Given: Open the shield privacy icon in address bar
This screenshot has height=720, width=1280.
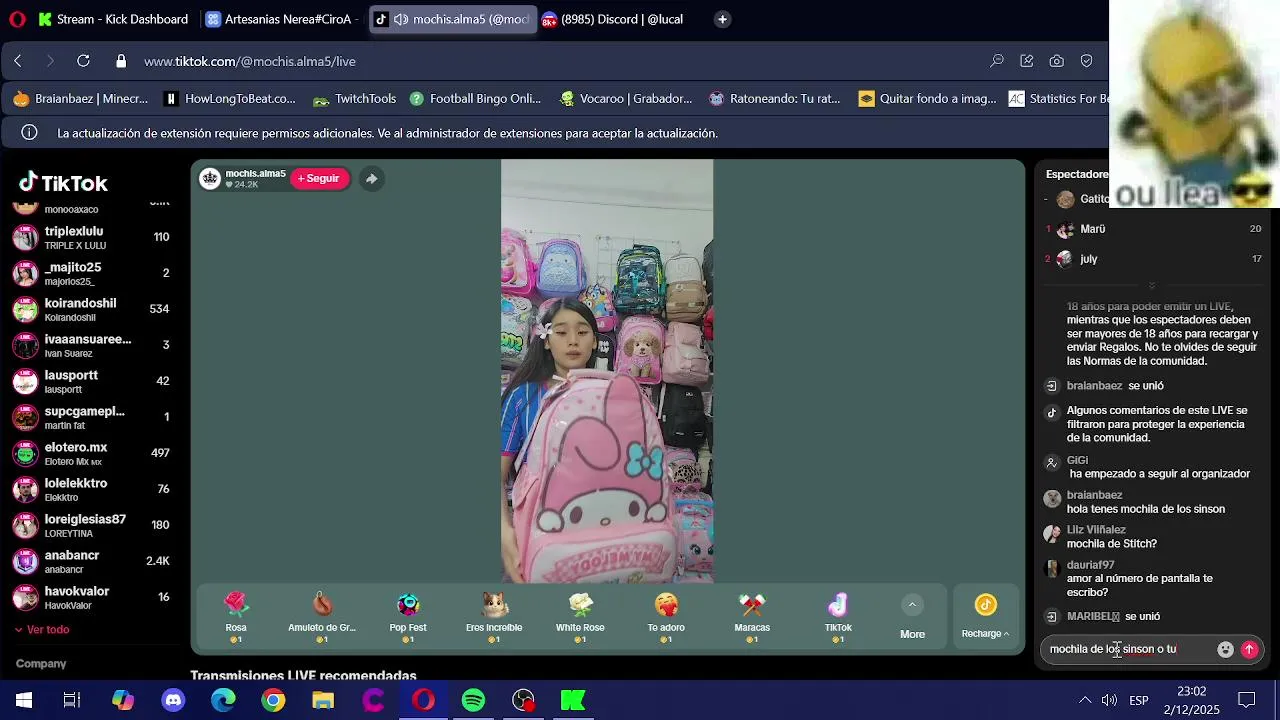Looking at the screenshot, I should [x=1087, y=61].
